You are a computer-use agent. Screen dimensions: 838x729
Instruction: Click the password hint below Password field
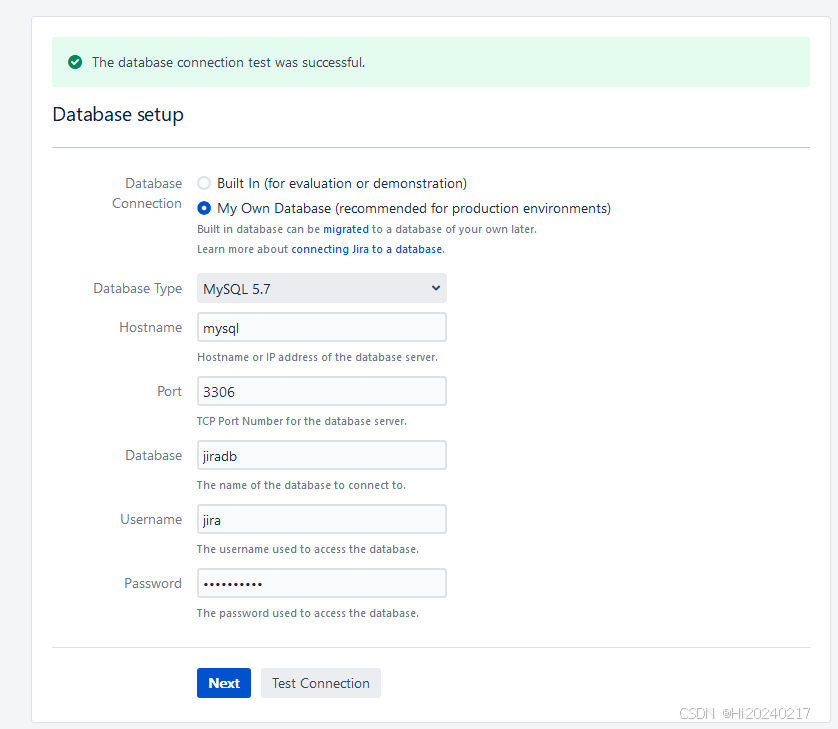click(308, 613)
